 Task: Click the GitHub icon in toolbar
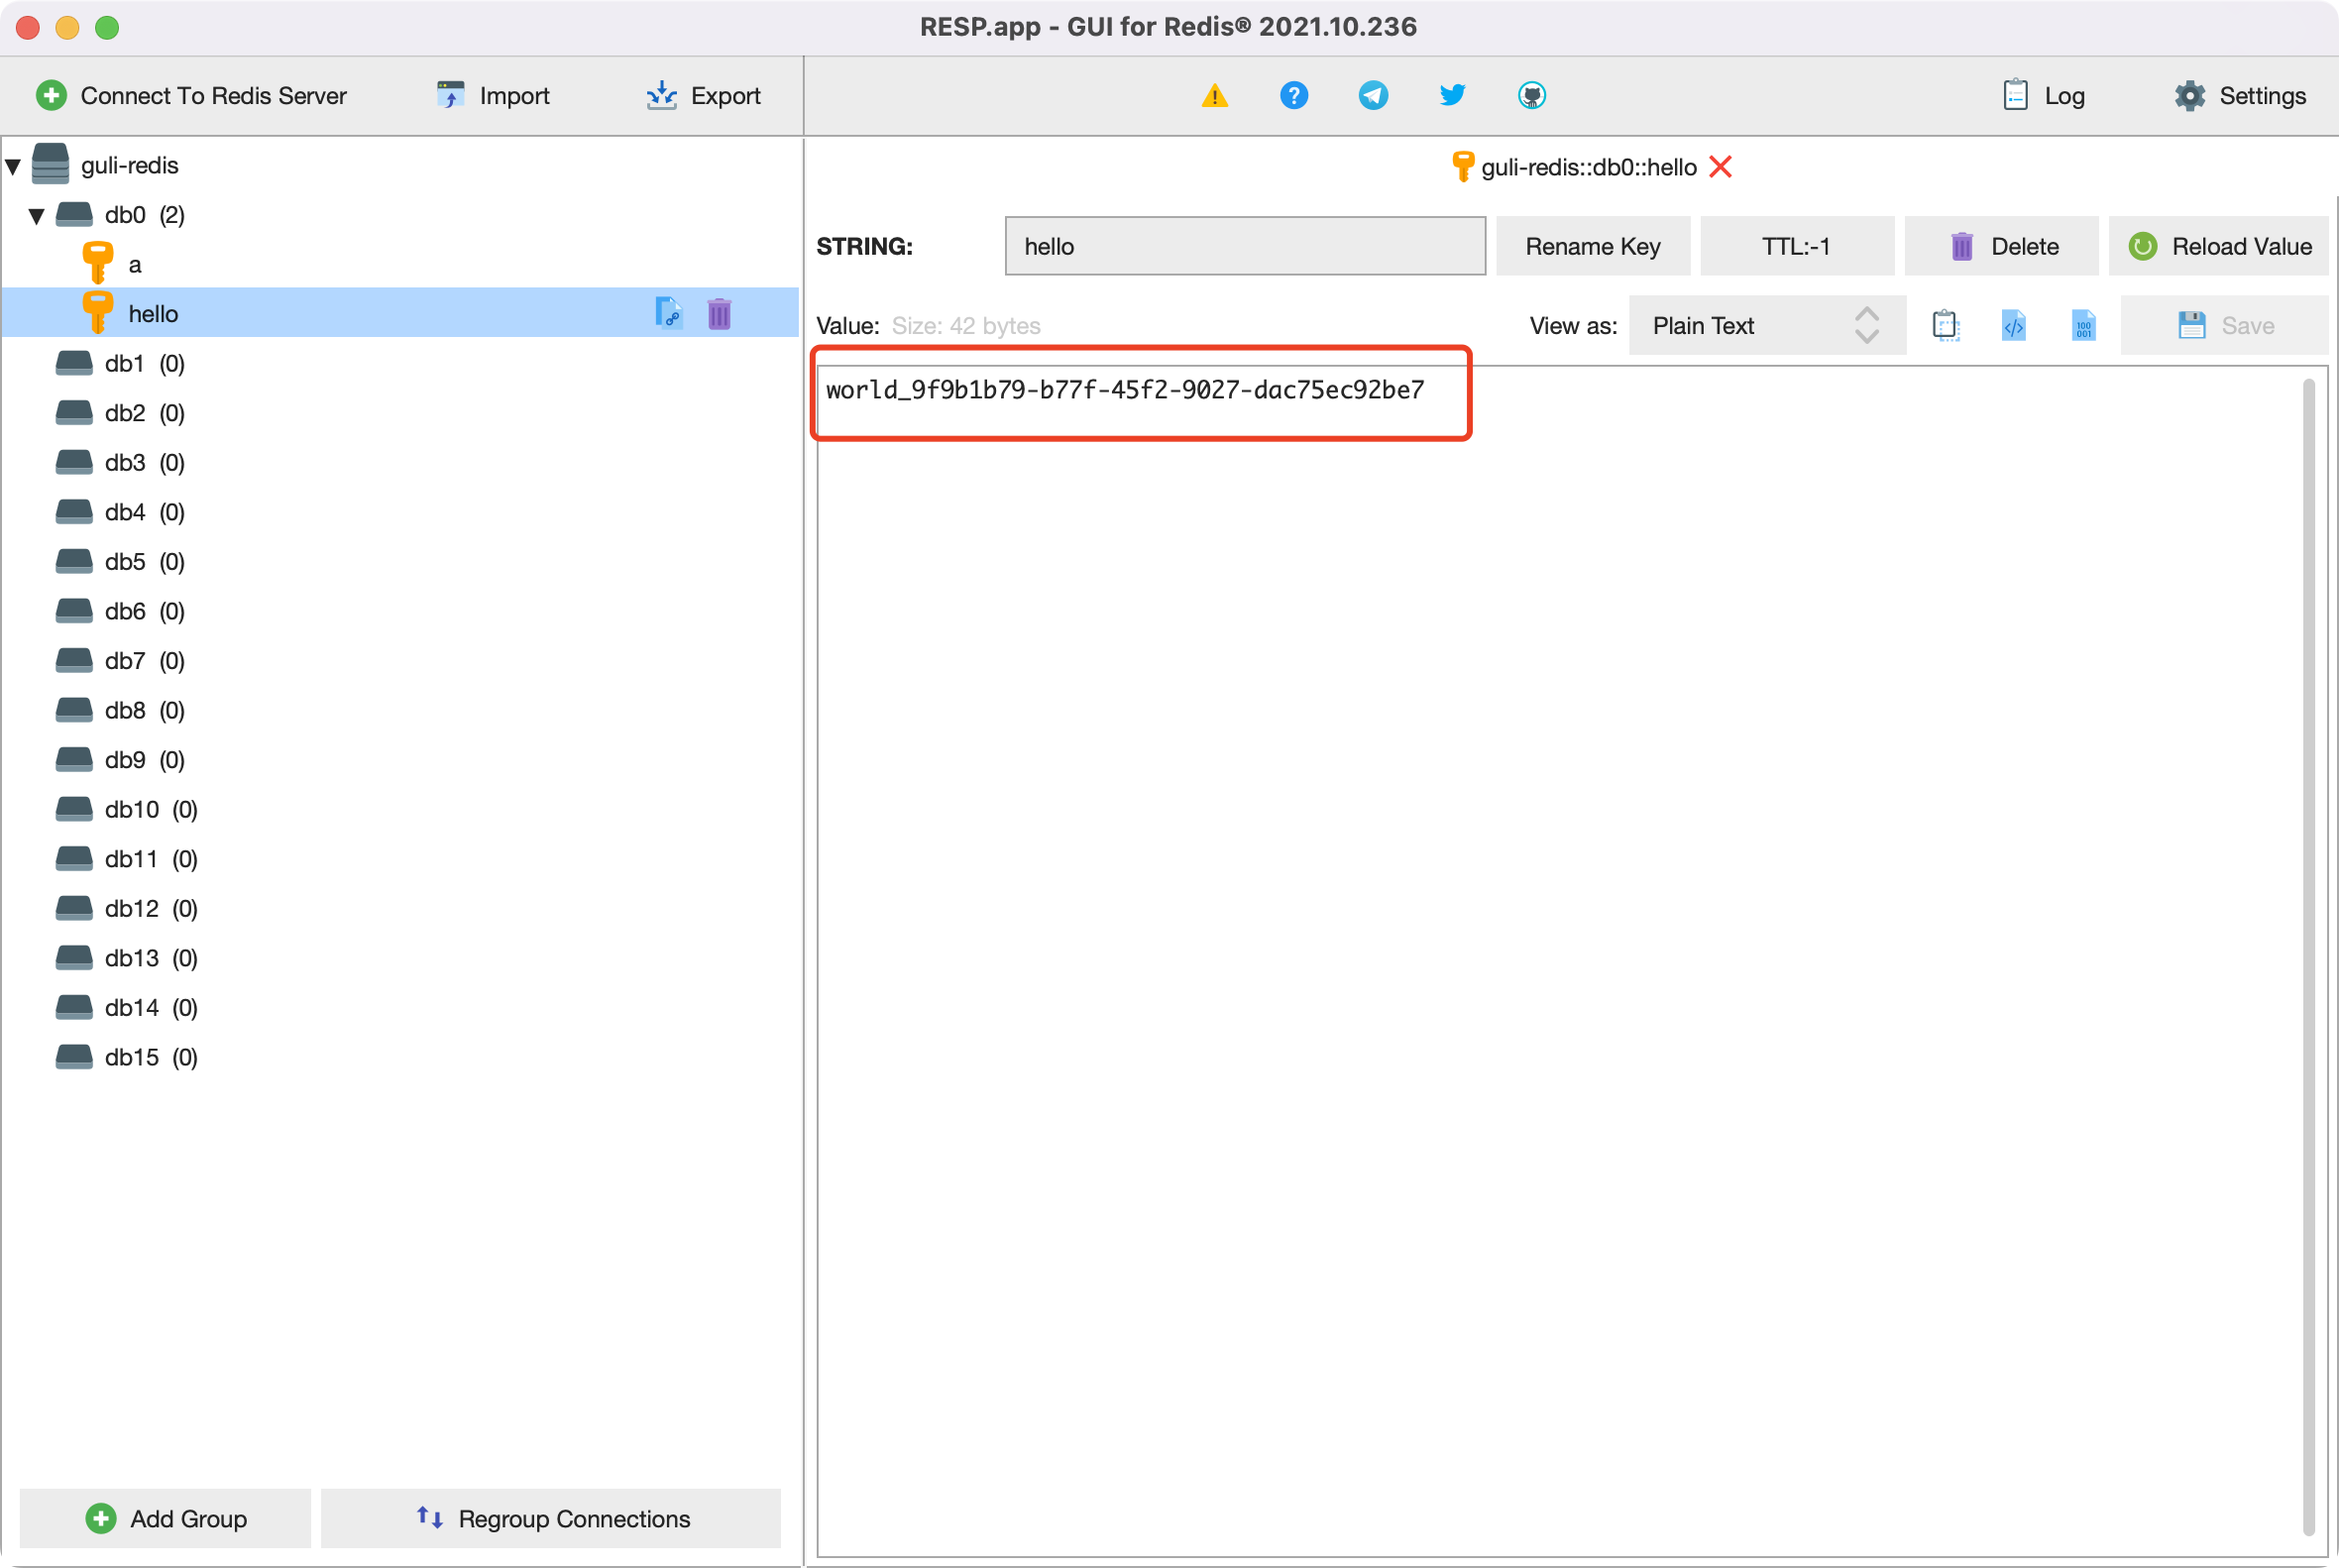(x=1531, y=96)
